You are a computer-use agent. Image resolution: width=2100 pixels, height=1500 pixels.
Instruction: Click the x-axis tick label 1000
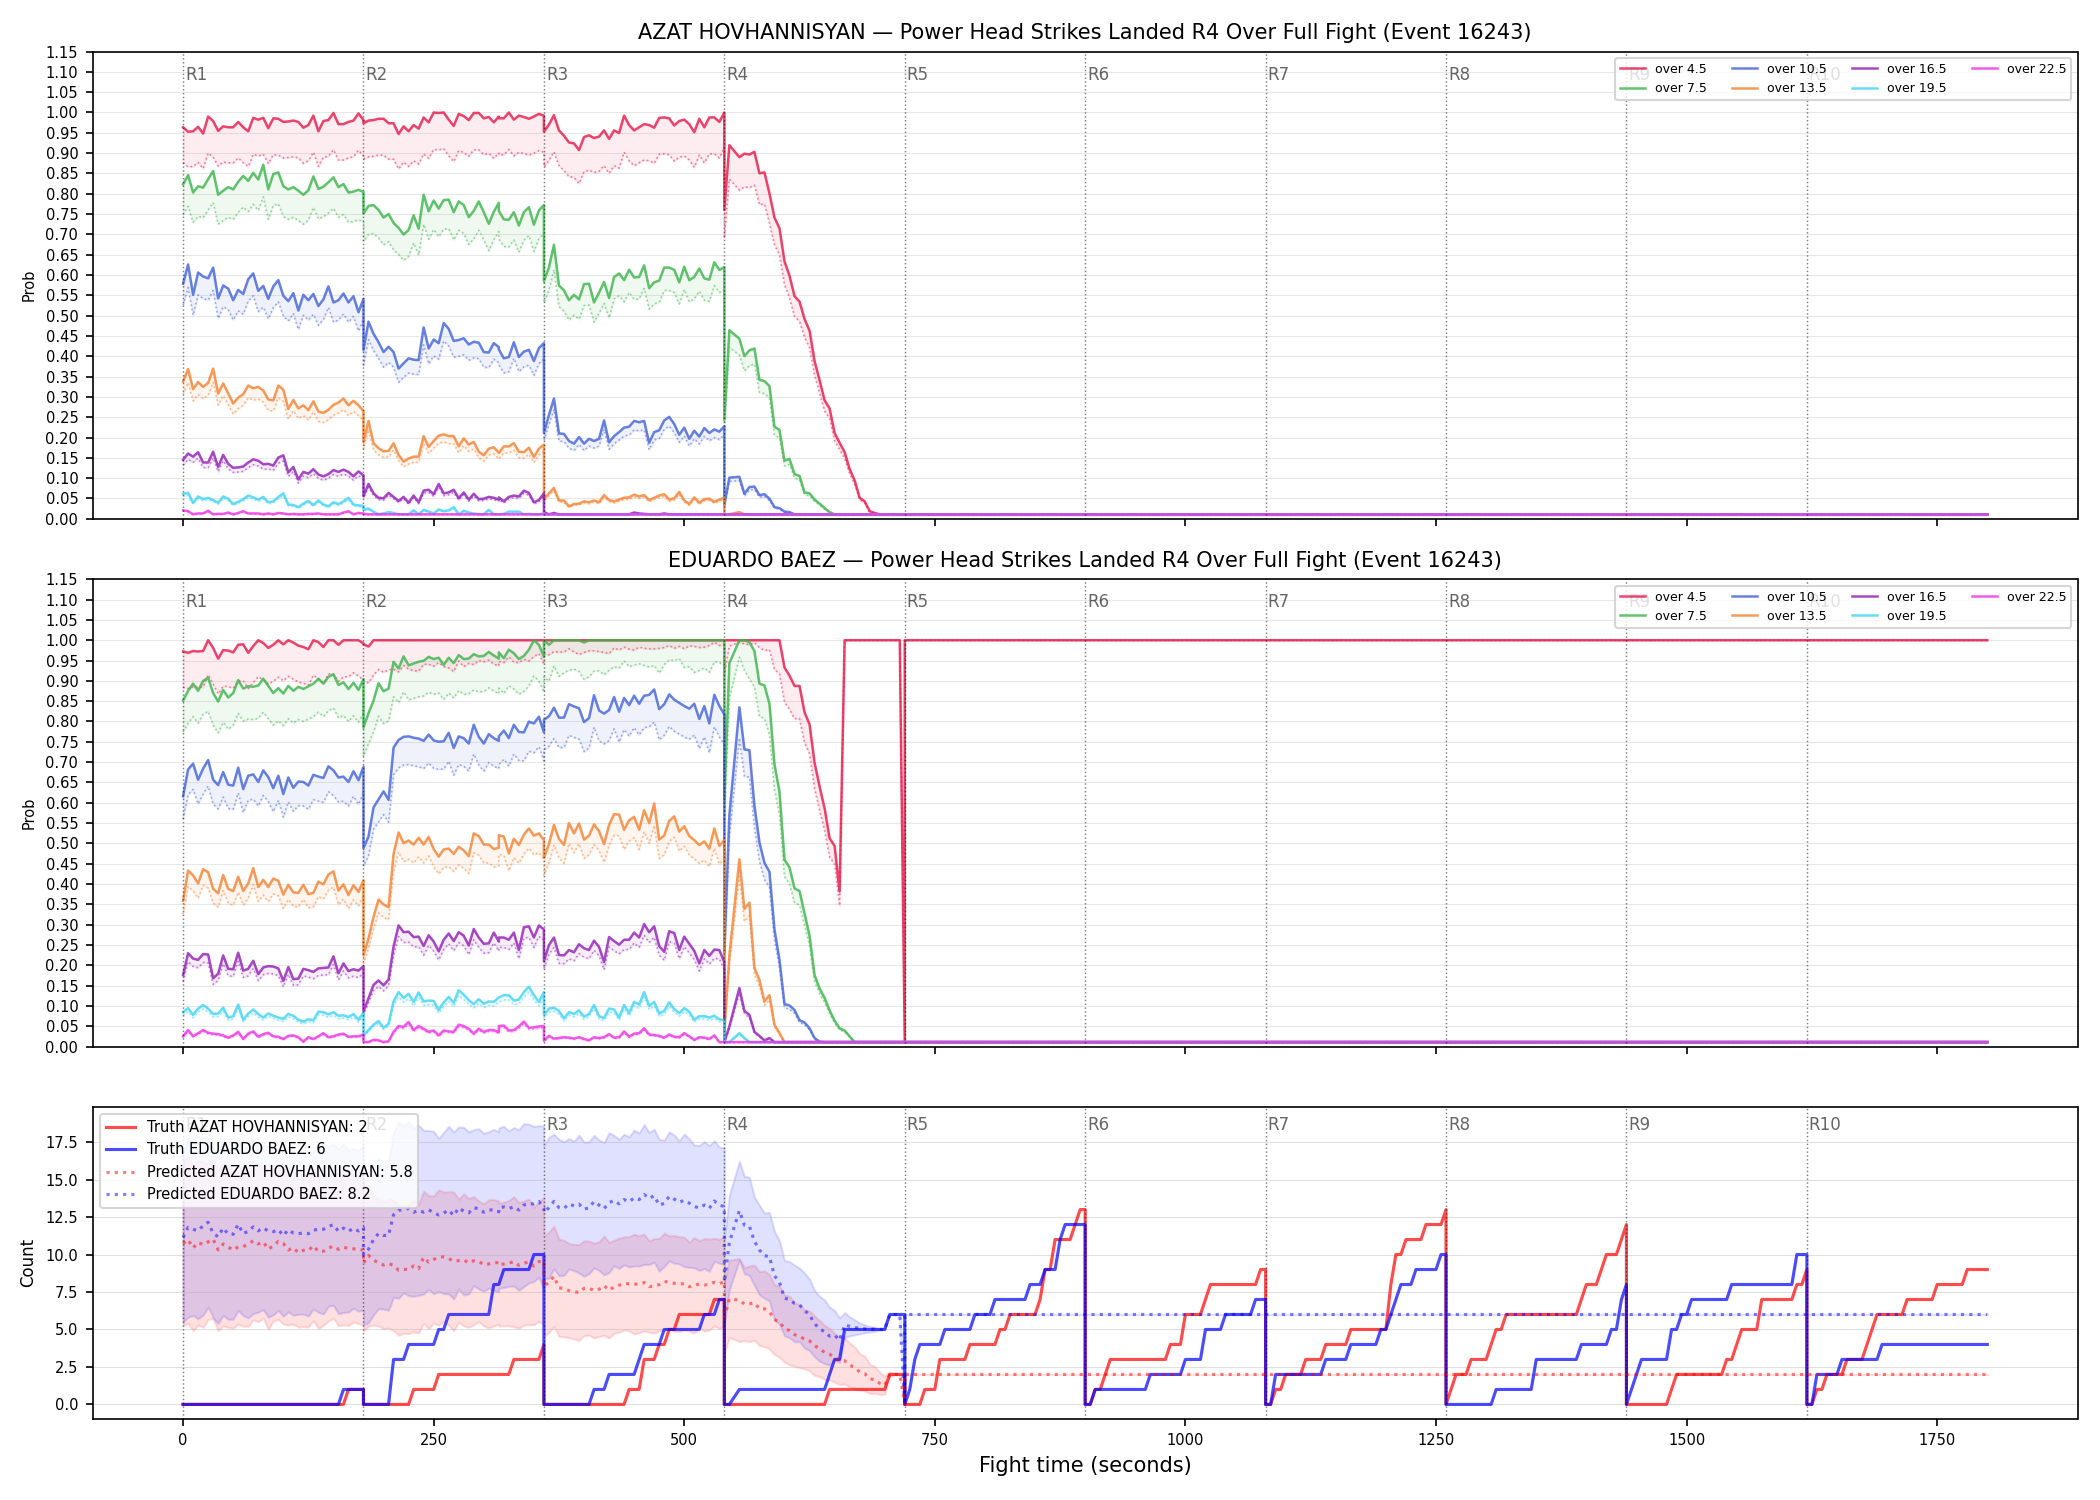click(x=1185, y=1440)
